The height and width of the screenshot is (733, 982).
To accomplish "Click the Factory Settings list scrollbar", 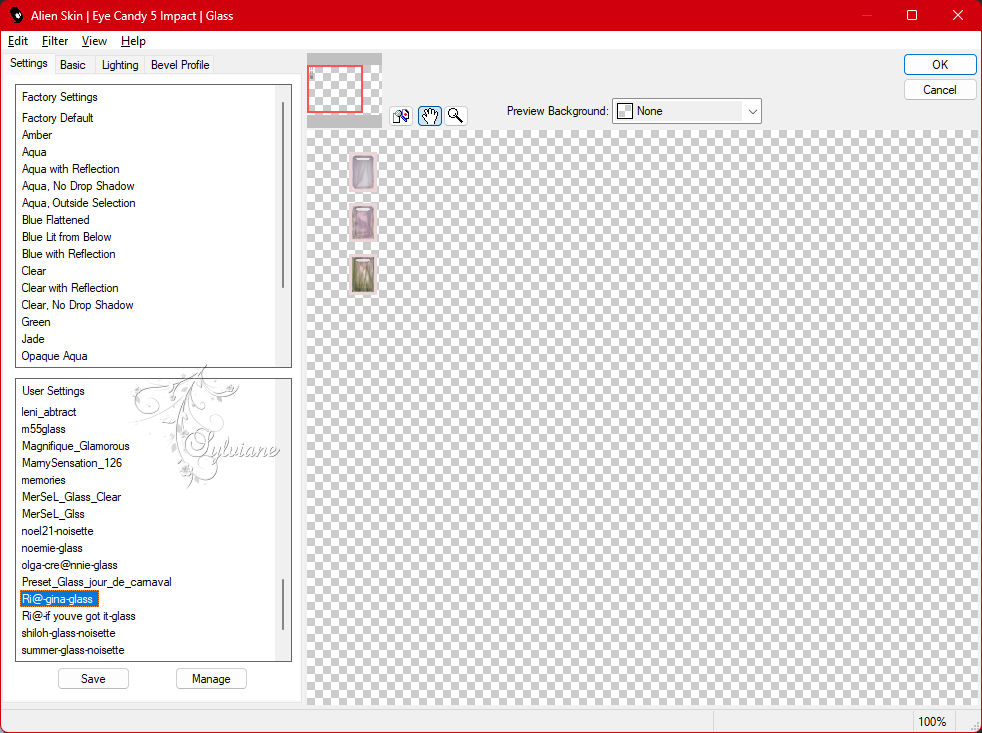I will click(283, 194).
